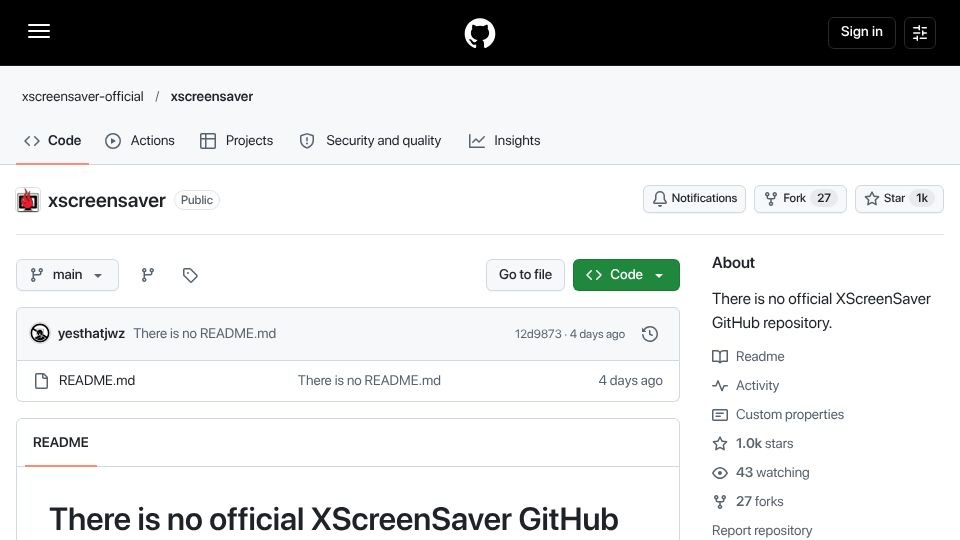Open the Insights tab

coord(504,141)
